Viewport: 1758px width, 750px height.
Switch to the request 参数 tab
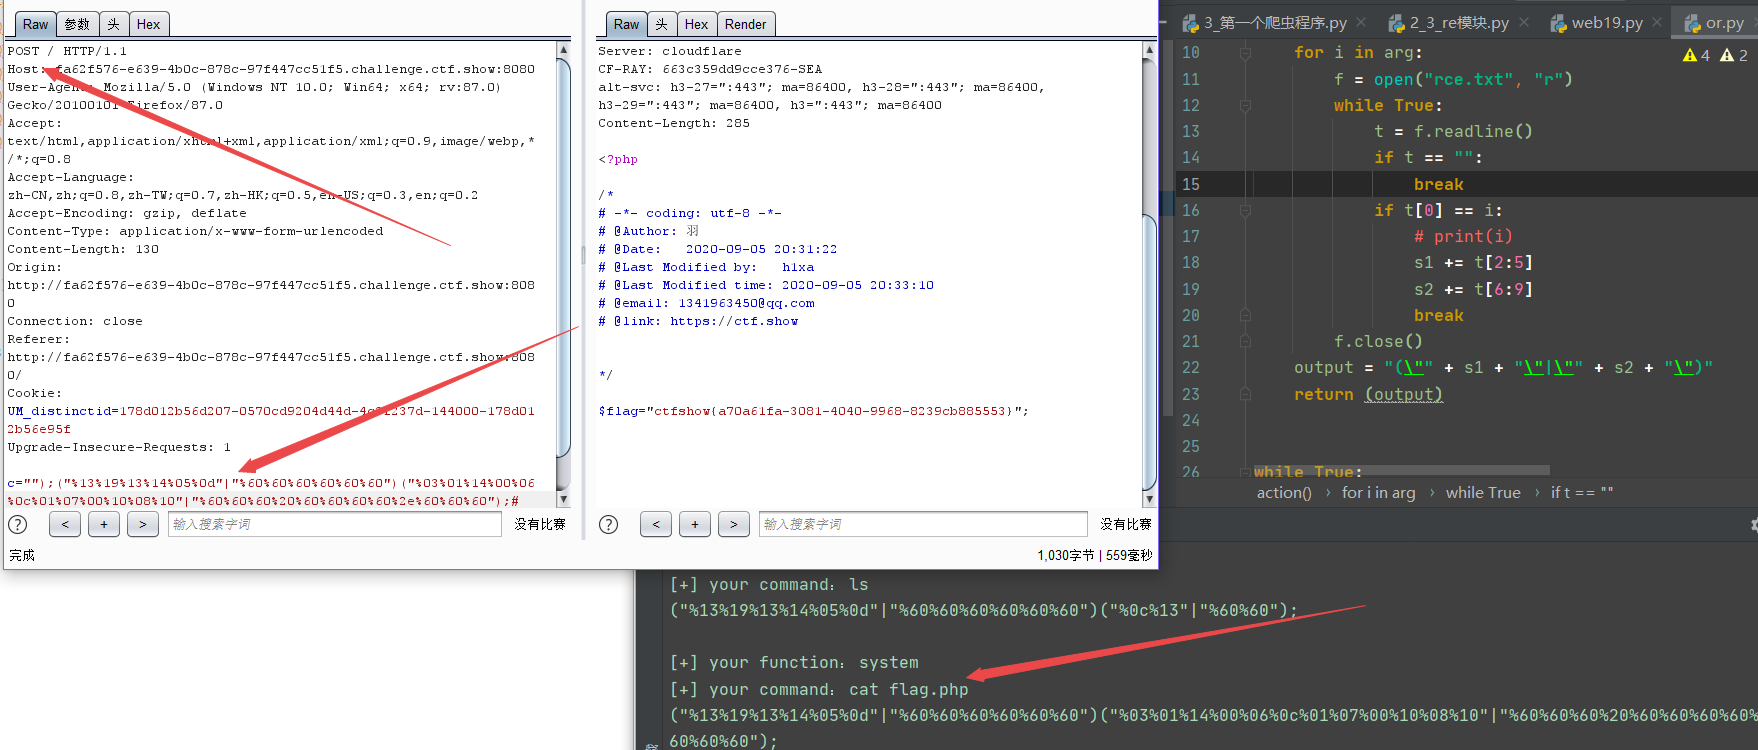coord(77,24)
